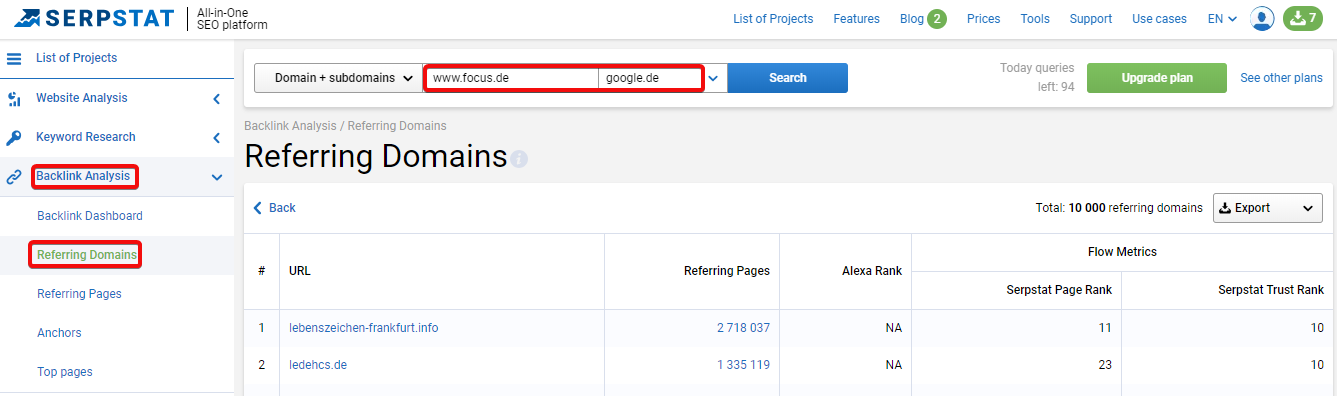Click the green downloads counter badge
The height and width of the screenshot is (396, 1337).
(x=1303, y=18)
